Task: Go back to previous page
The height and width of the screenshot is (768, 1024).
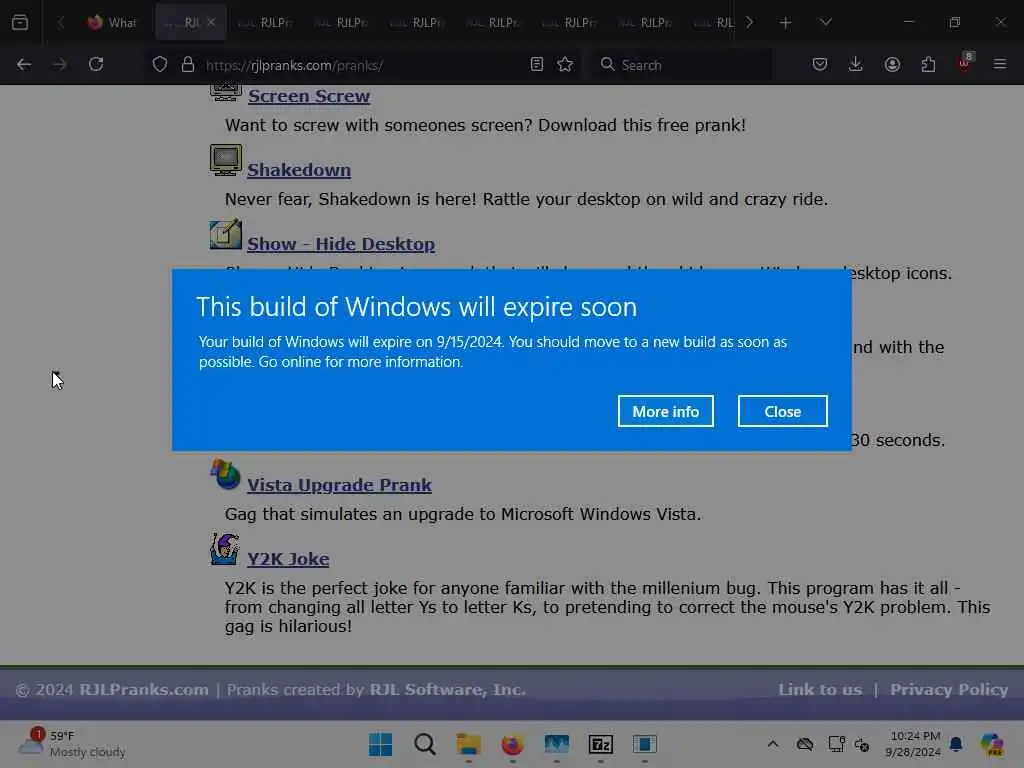Action: [24, 65]
